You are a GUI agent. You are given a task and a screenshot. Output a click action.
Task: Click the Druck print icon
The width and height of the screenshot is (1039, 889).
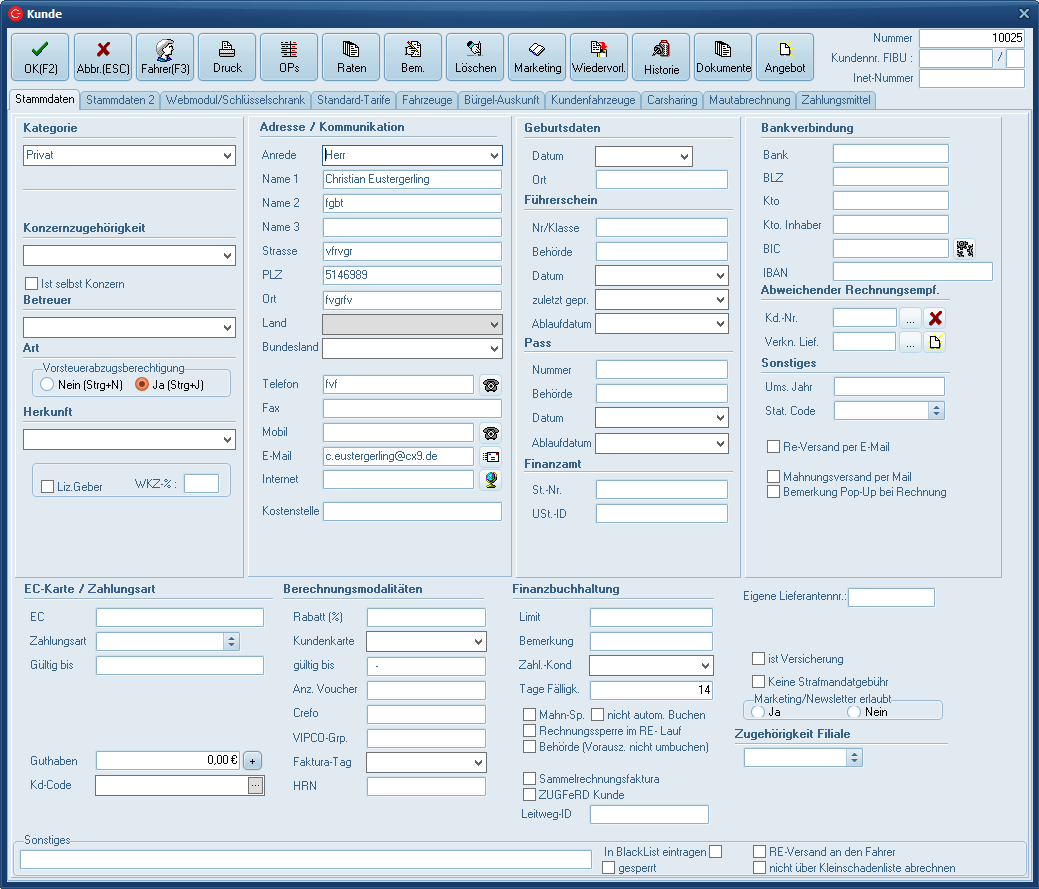pyautogui.click(x=227, y=57)
